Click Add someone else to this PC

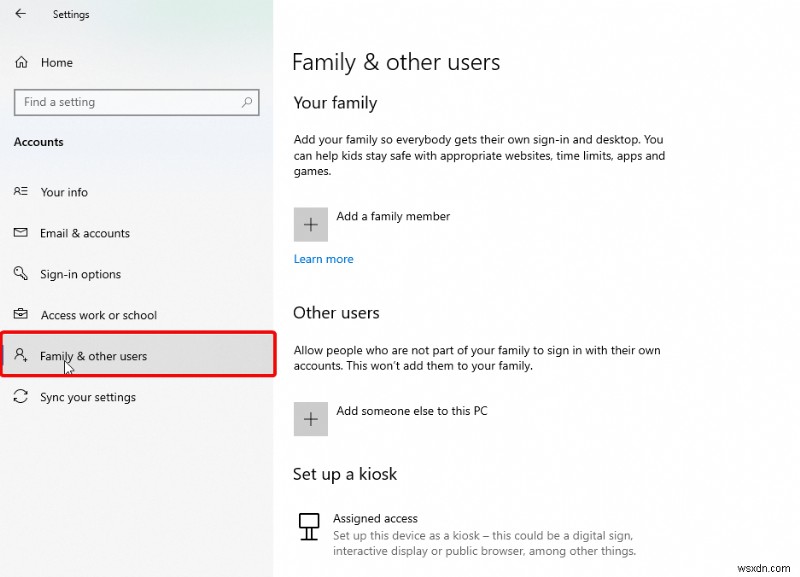coord(410,411)
